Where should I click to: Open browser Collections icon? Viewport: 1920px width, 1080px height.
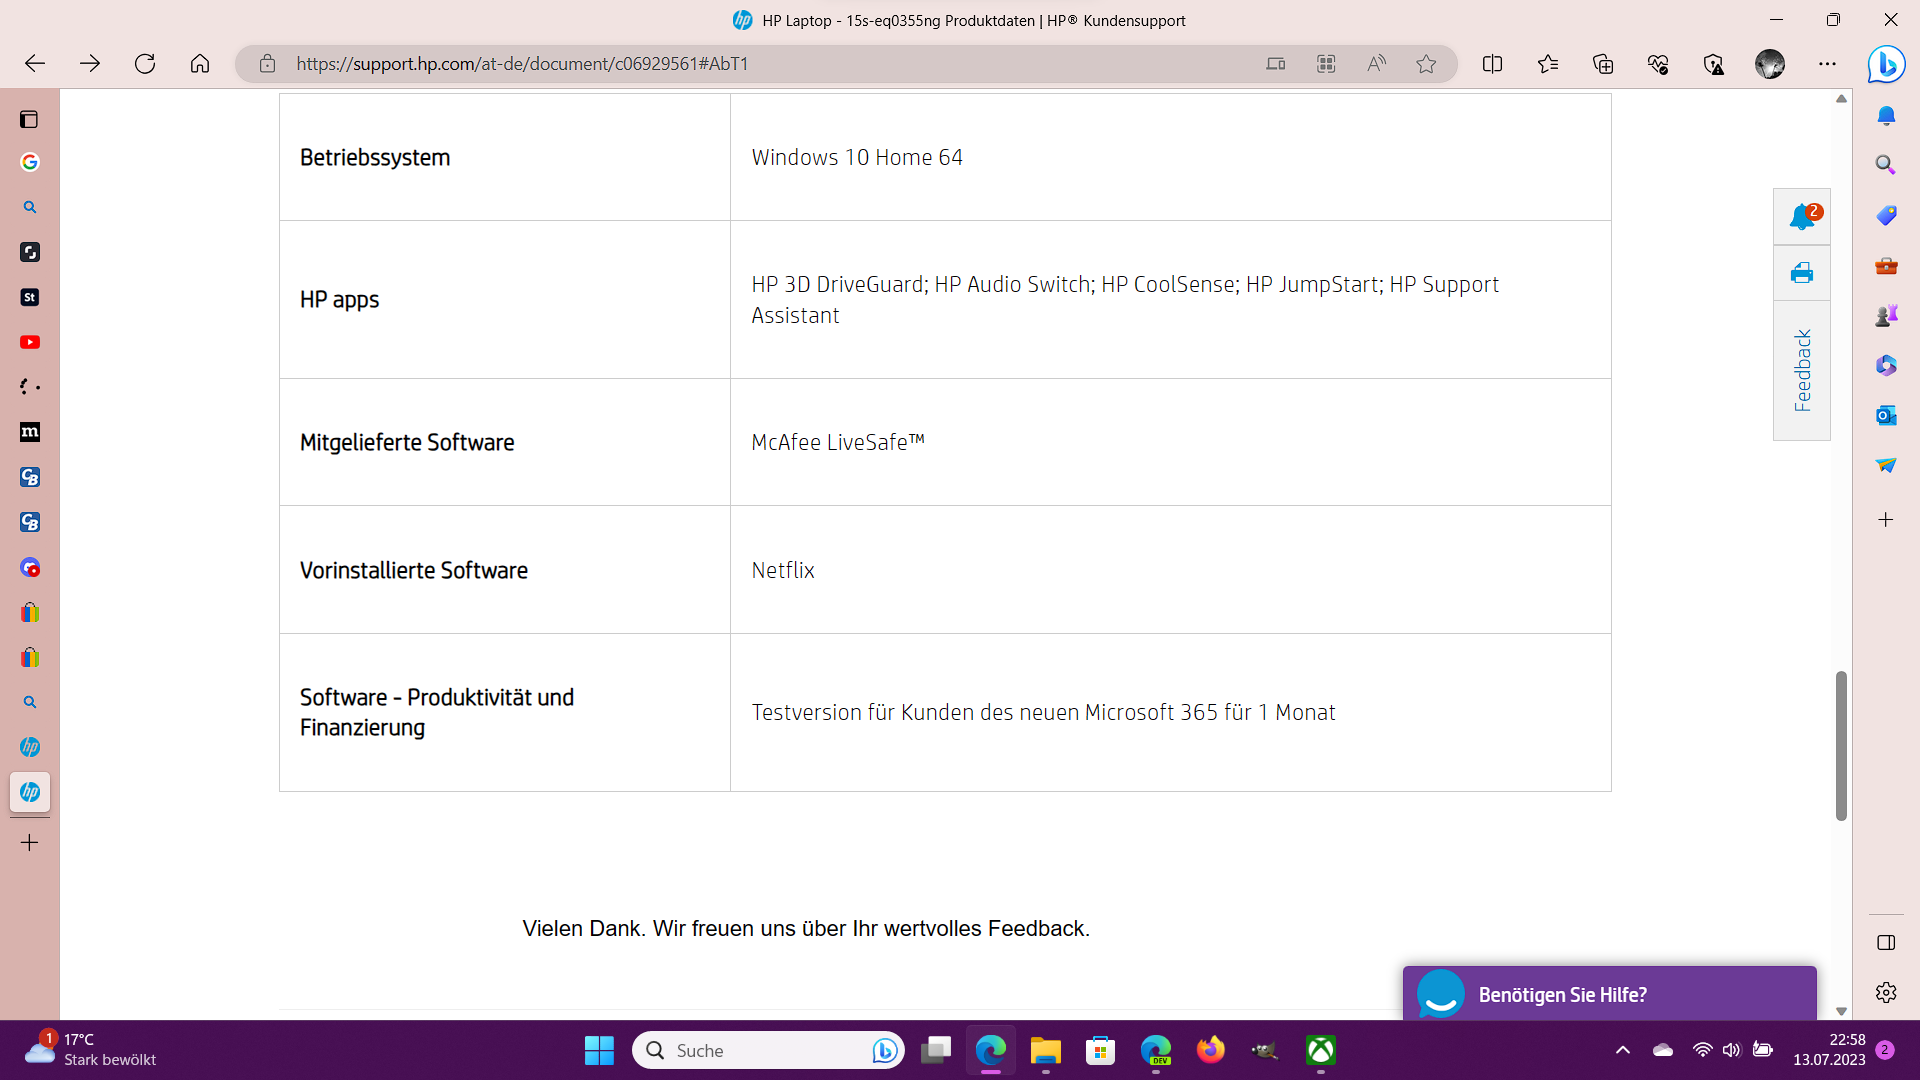[x=1603, y=64]
